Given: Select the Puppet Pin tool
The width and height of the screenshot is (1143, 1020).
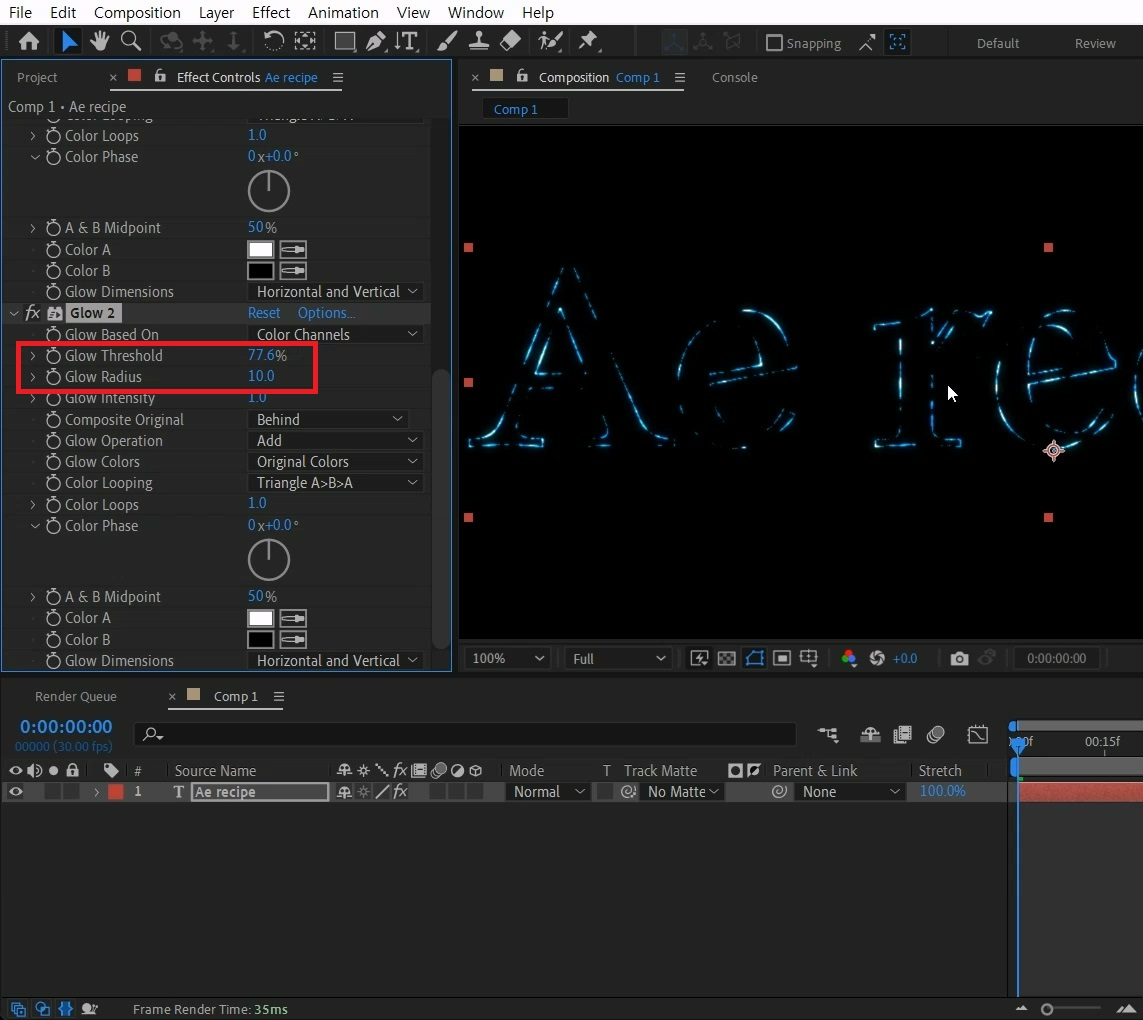Looking at the screenshot, I should 588,42.
